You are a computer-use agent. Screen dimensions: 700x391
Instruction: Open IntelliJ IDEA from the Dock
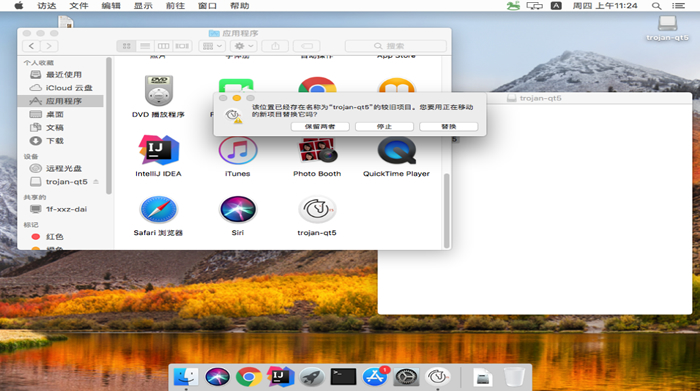click(x=280, y=377)
